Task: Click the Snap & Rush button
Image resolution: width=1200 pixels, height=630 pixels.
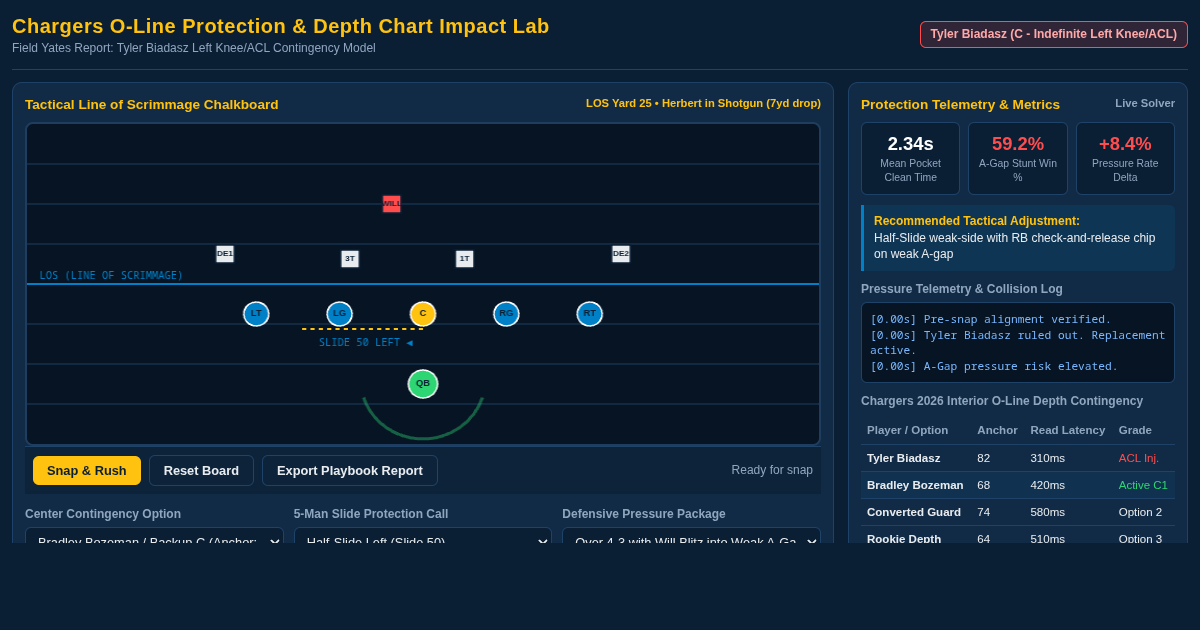Action: 87,470
